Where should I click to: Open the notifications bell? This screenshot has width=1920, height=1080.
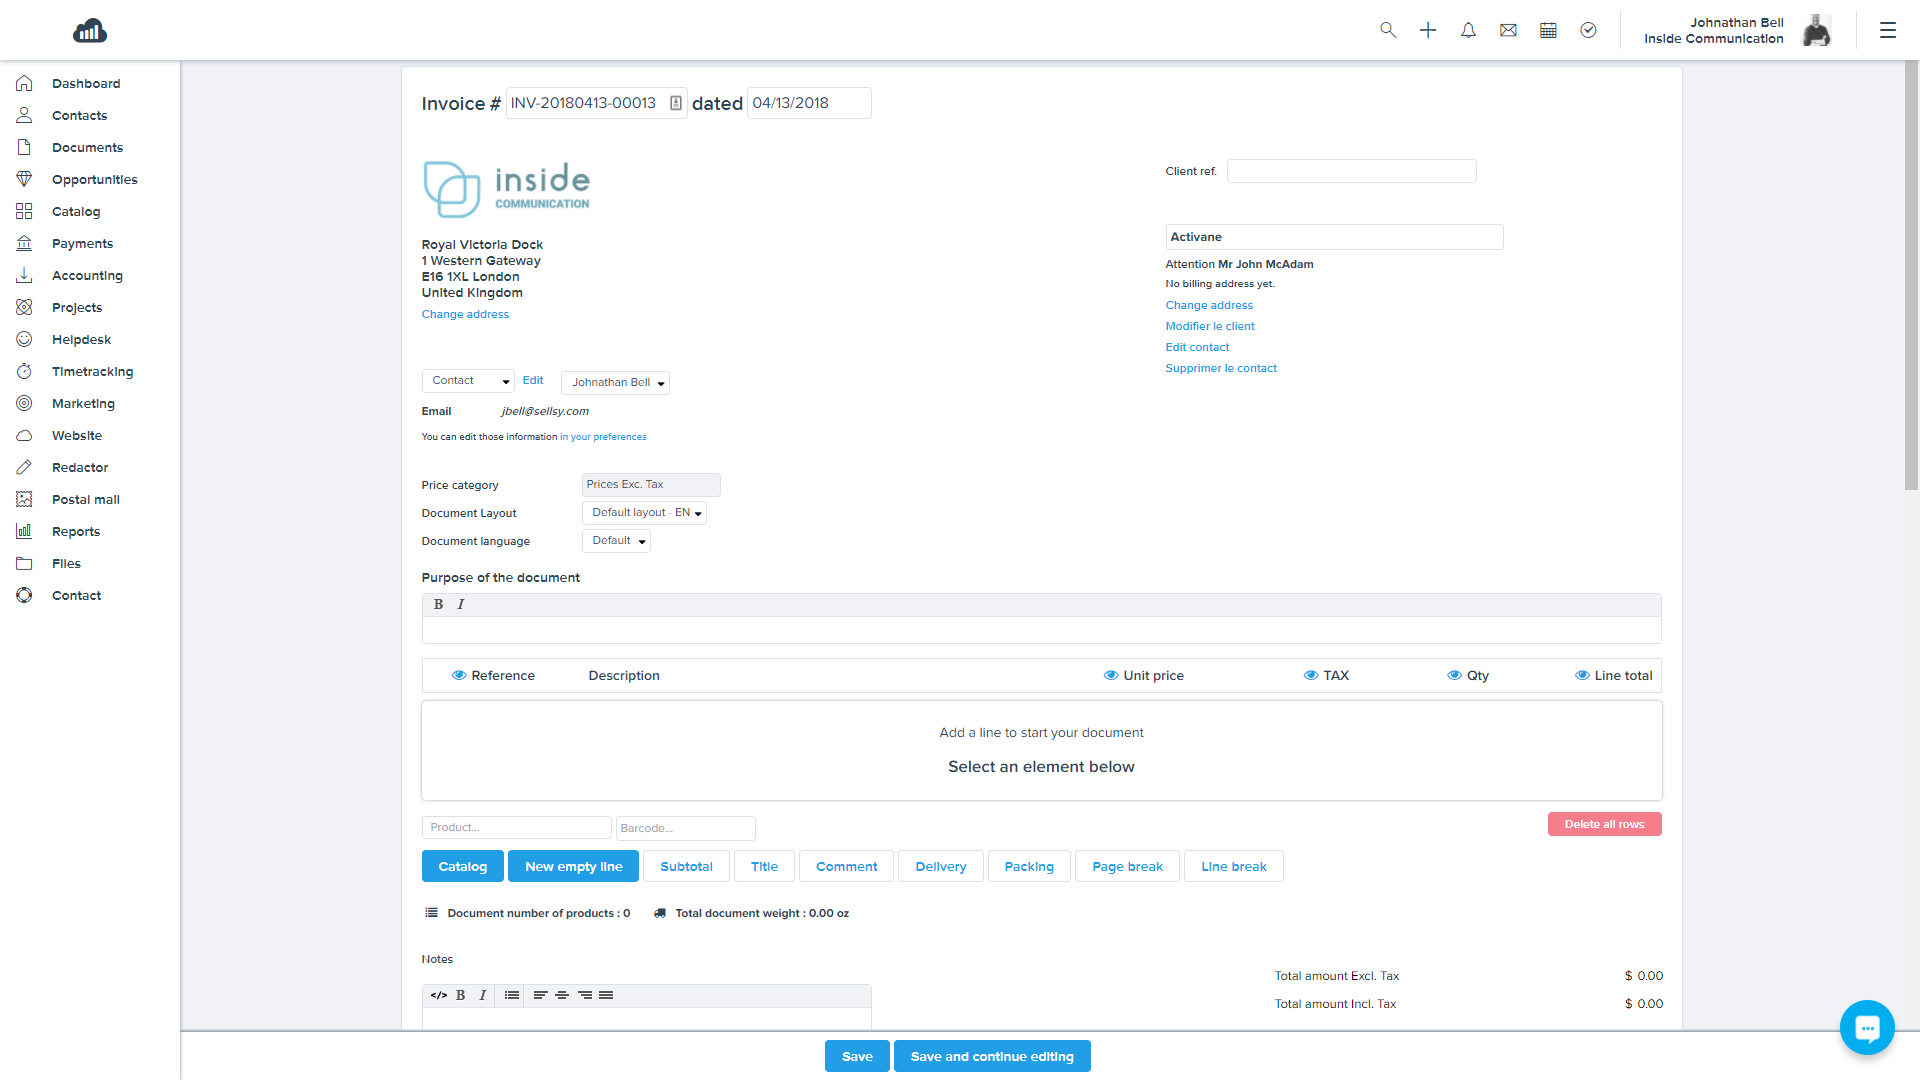[1468, 30]
